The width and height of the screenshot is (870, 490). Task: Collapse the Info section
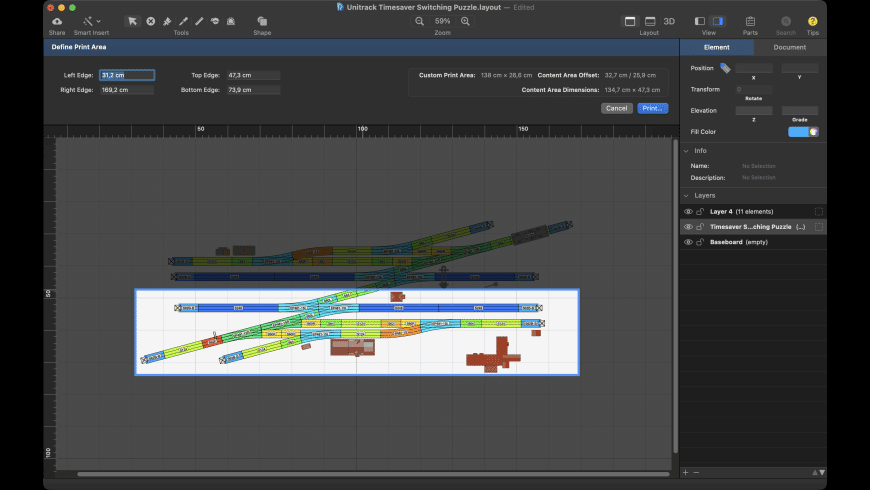pyautogui.click(x=686, y=151)
